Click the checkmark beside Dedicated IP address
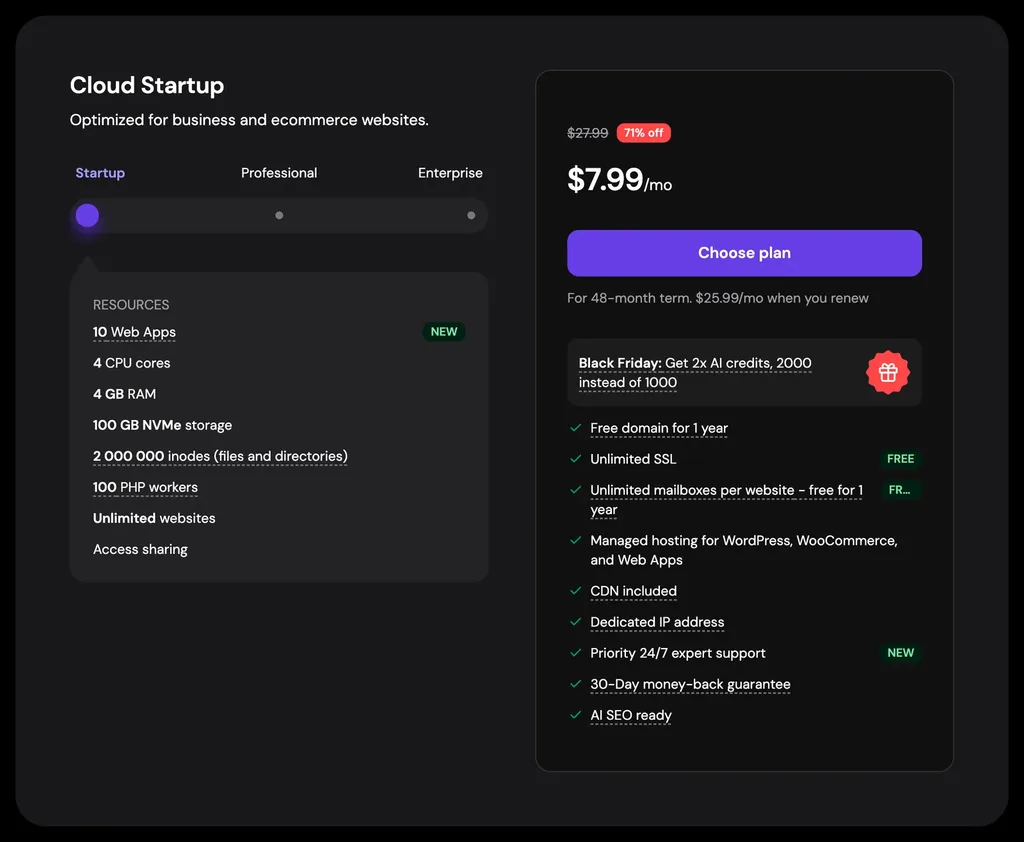 coord(575,621)
